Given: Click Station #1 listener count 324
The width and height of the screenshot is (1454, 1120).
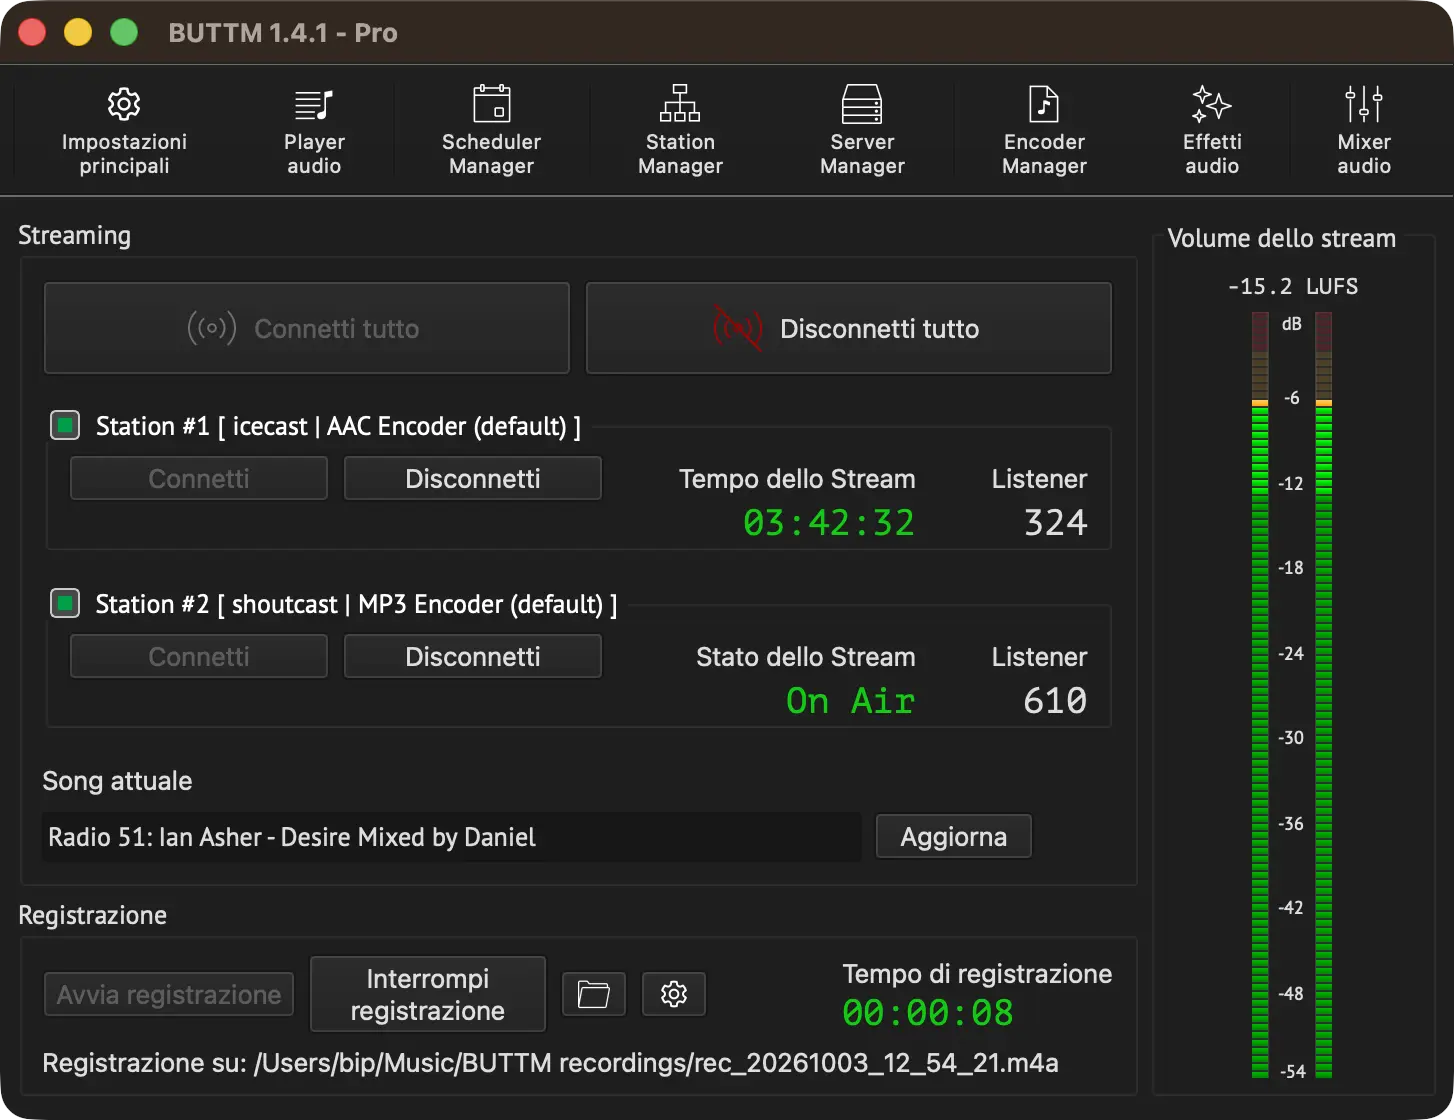Looking at the screenshot, I should point(1056,523).
